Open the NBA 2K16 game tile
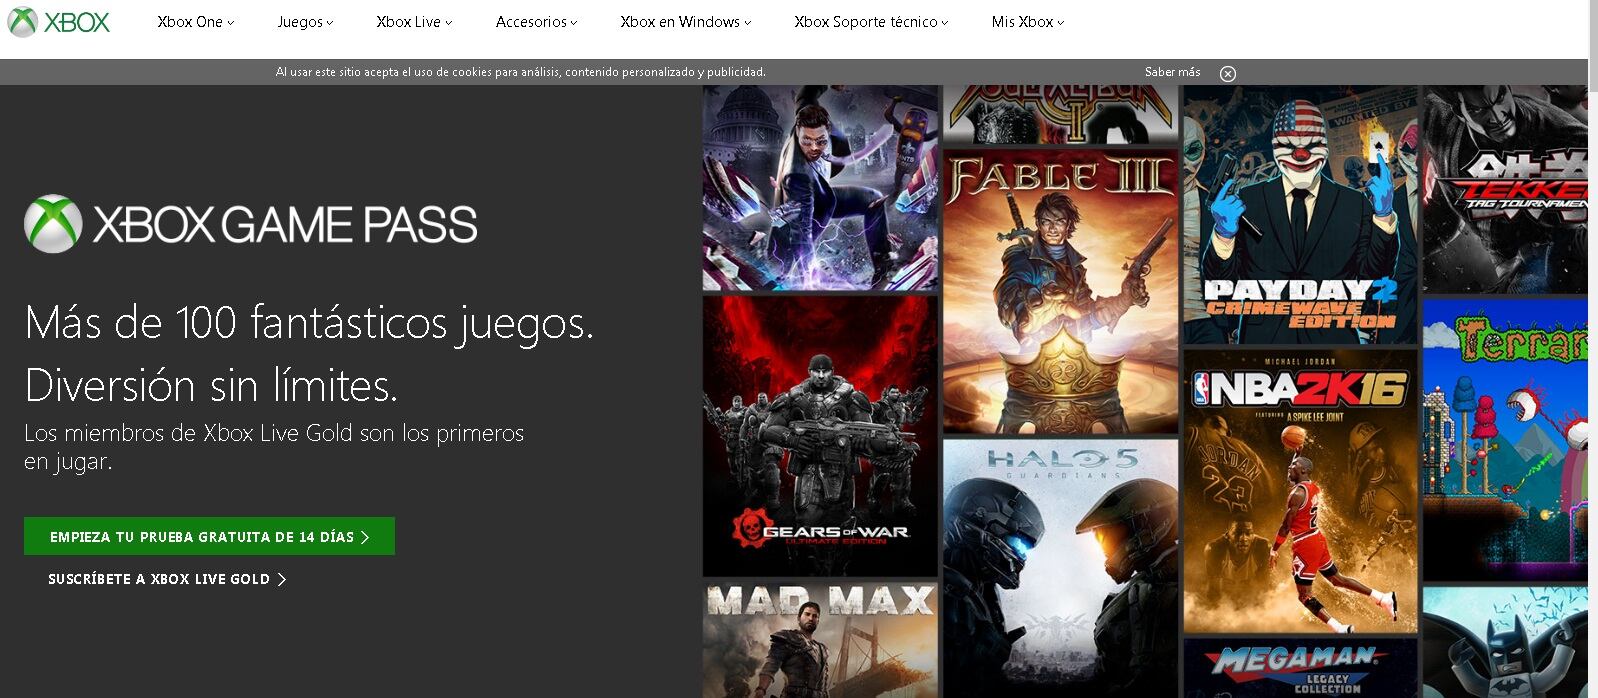 coord(1300,491)
